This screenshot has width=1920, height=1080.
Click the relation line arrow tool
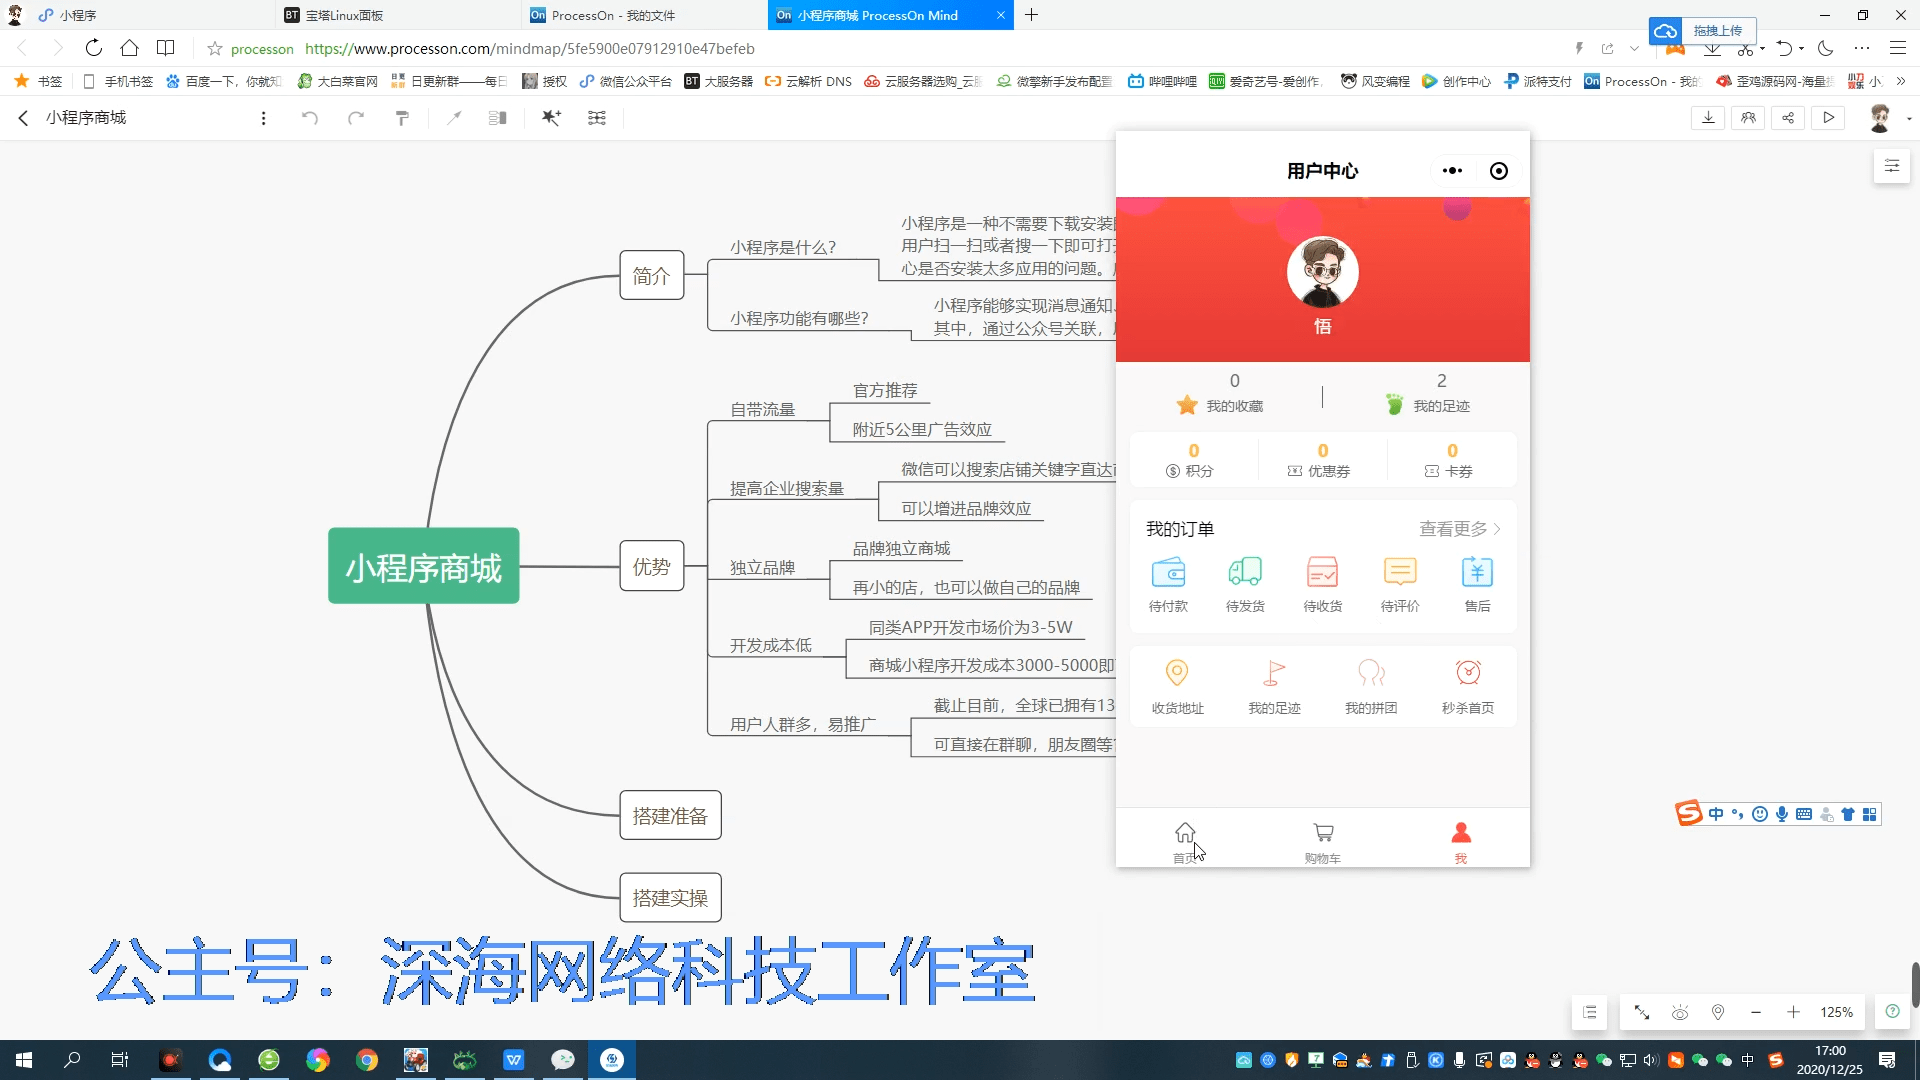[454, 118]
